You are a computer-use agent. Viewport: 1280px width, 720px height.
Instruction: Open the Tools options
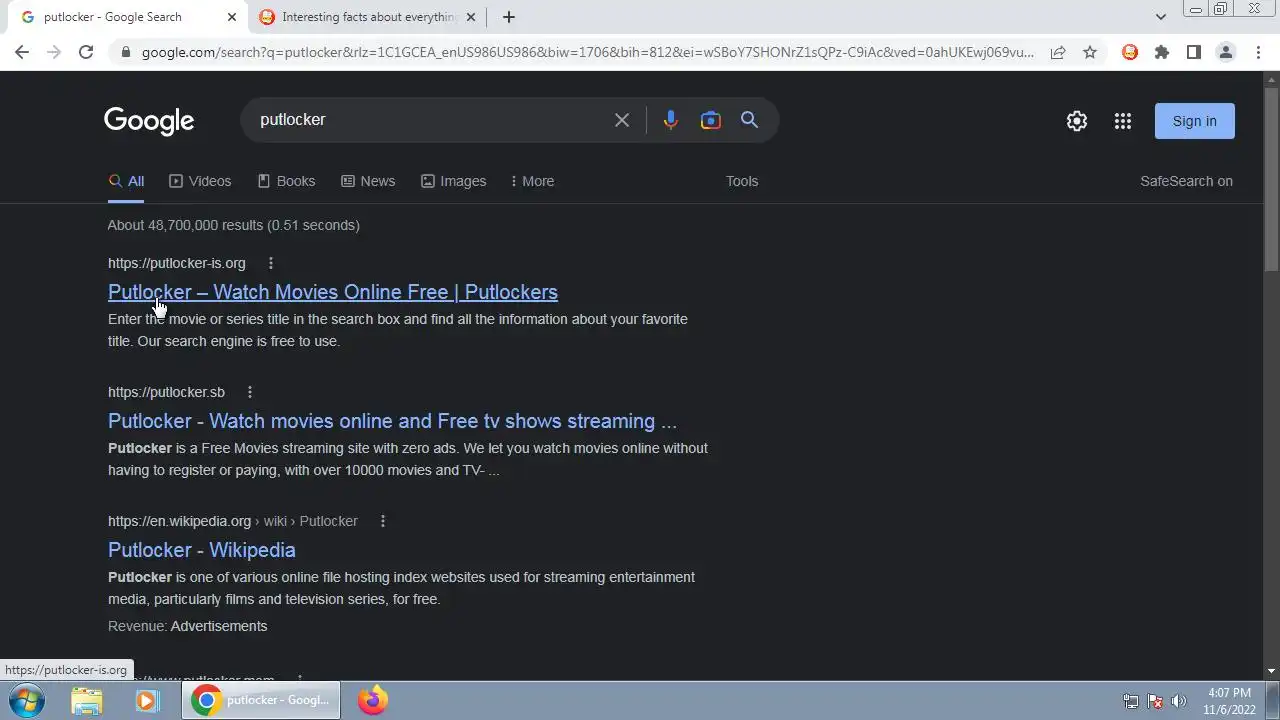pyautogui.click(x=742, y=181)
